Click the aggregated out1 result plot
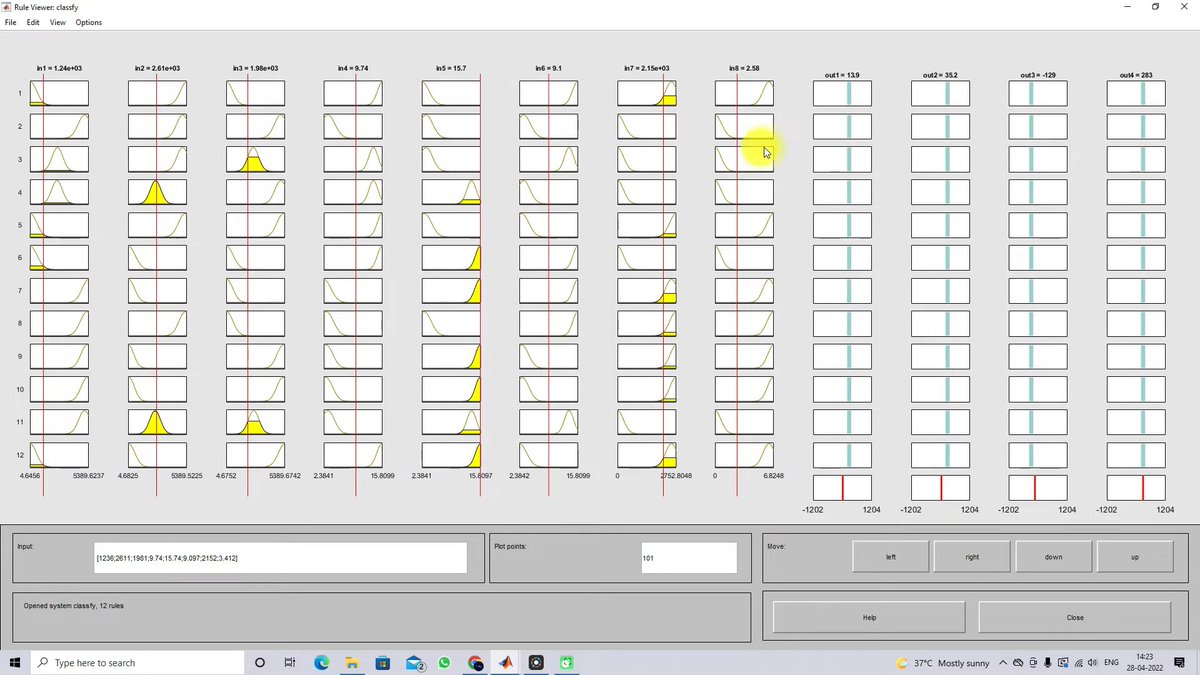The width and height of the screenshot is (1200, 675). (x=842, y=488)
